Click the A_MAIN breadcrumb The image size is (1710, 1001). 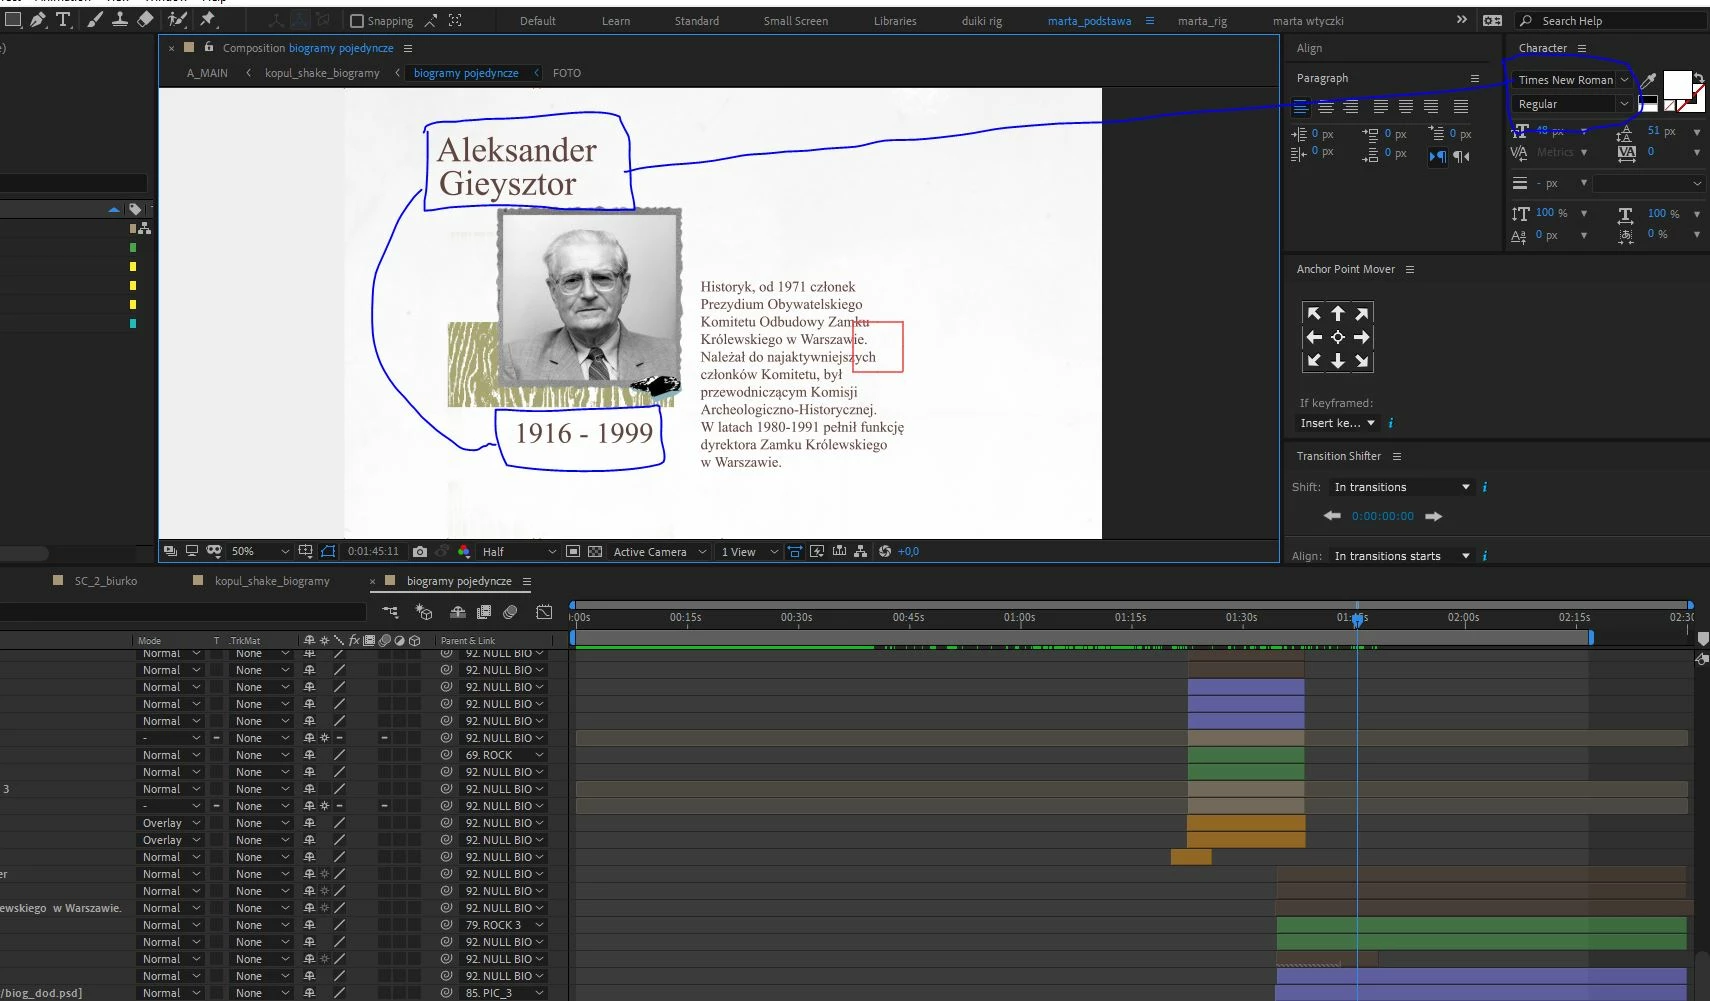(207, 73)
